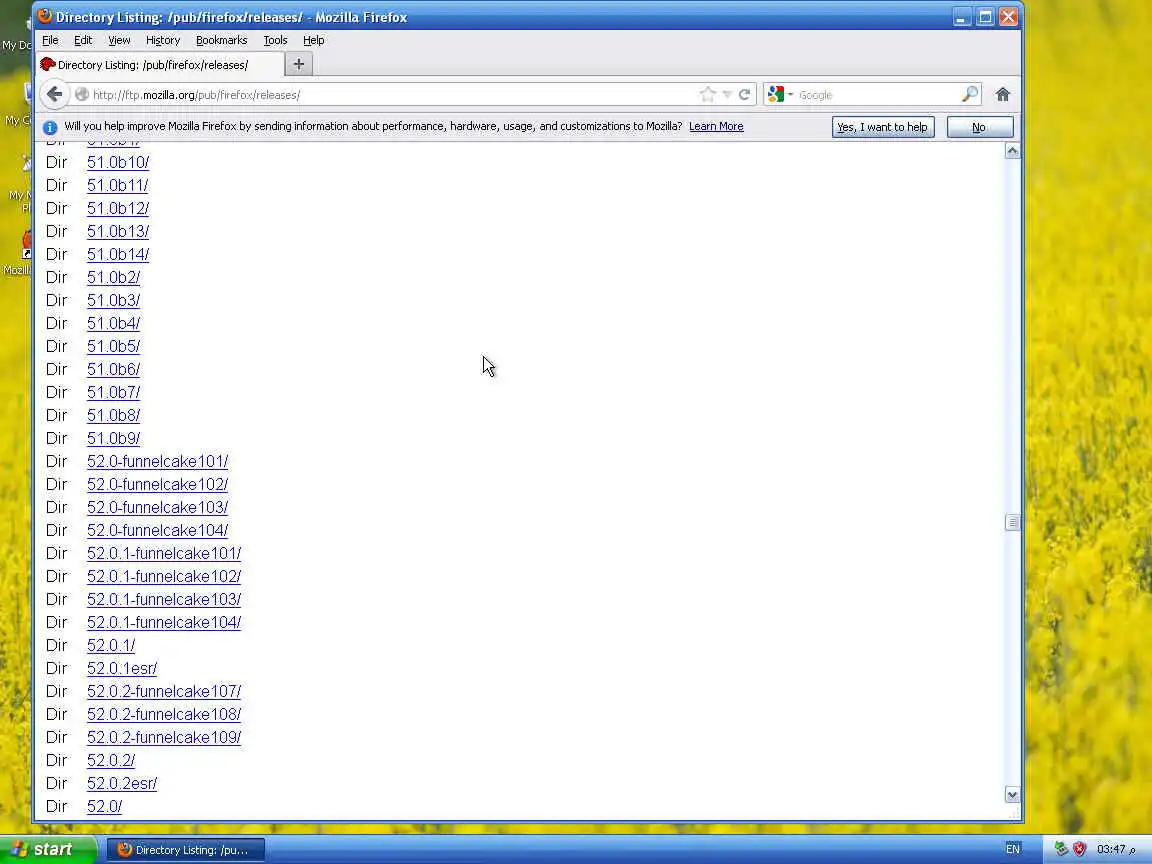Click the Windows Start button
Viewport: 1152px width, 864px height.
point(47,849)
